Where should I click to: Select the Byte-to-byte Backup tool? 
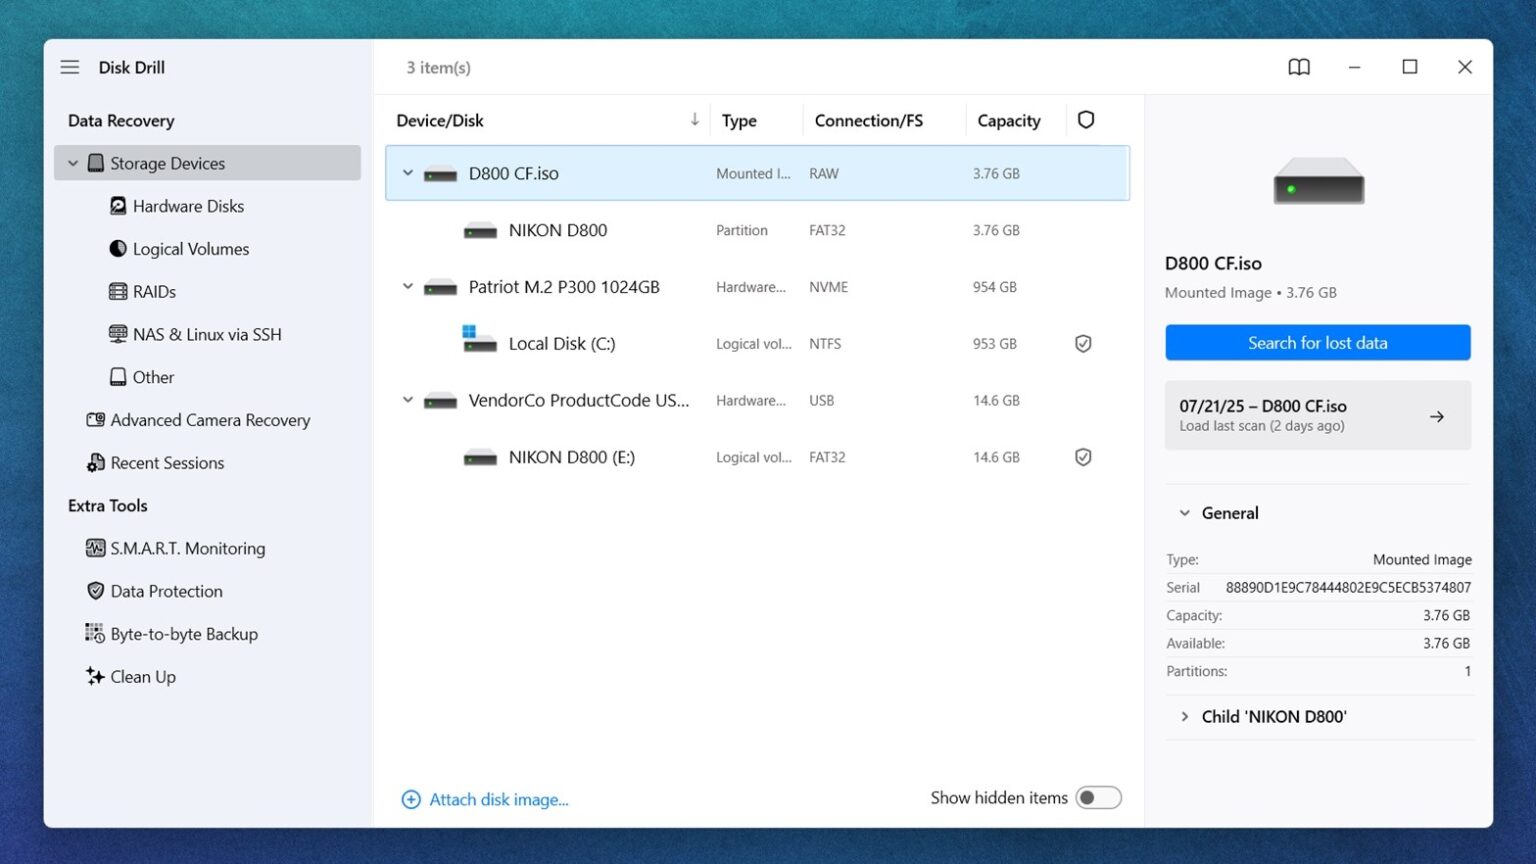[x=184, y=633]
